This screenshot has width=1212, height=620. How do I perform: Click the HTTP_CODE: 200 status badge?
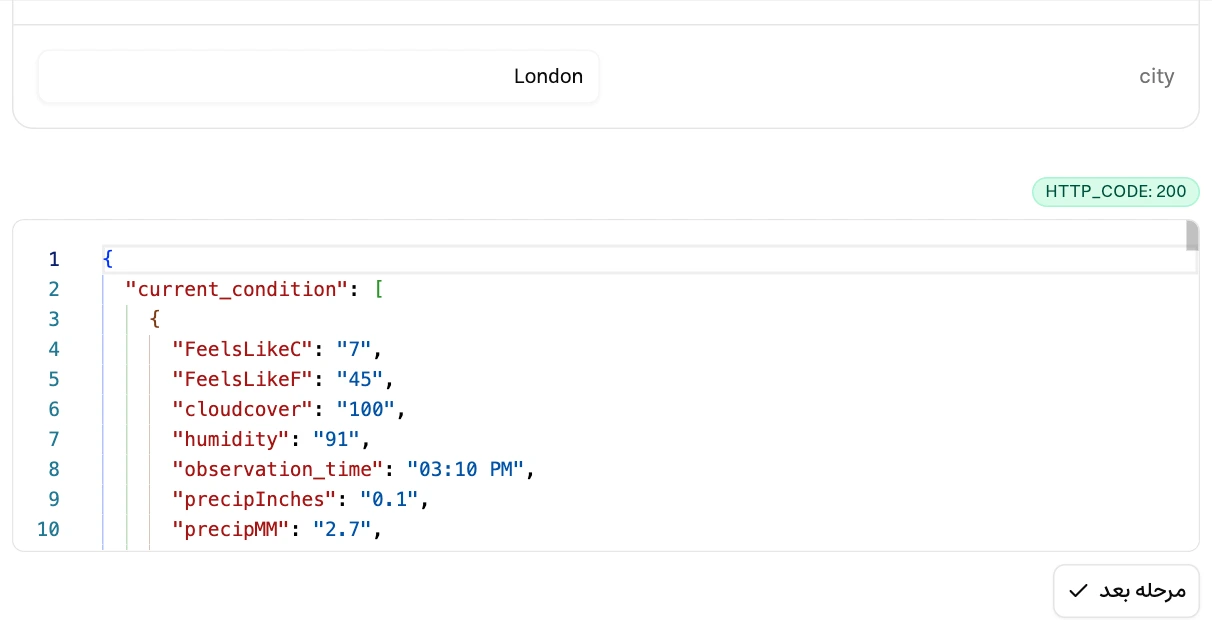[1115, 191]
